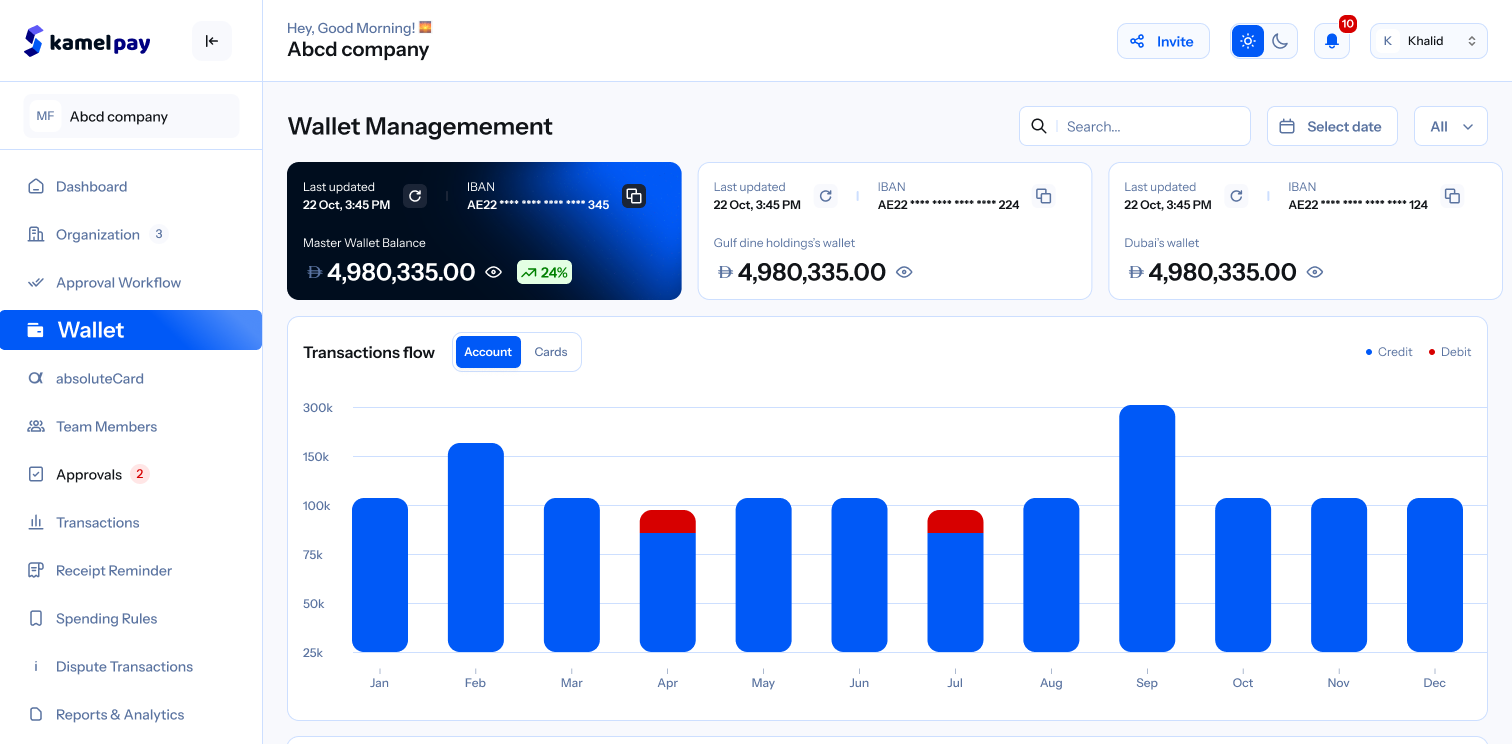Open the notifications bell
Image resolution: width=1512 pixels, height=744 pixels.
coord(1331,41)
